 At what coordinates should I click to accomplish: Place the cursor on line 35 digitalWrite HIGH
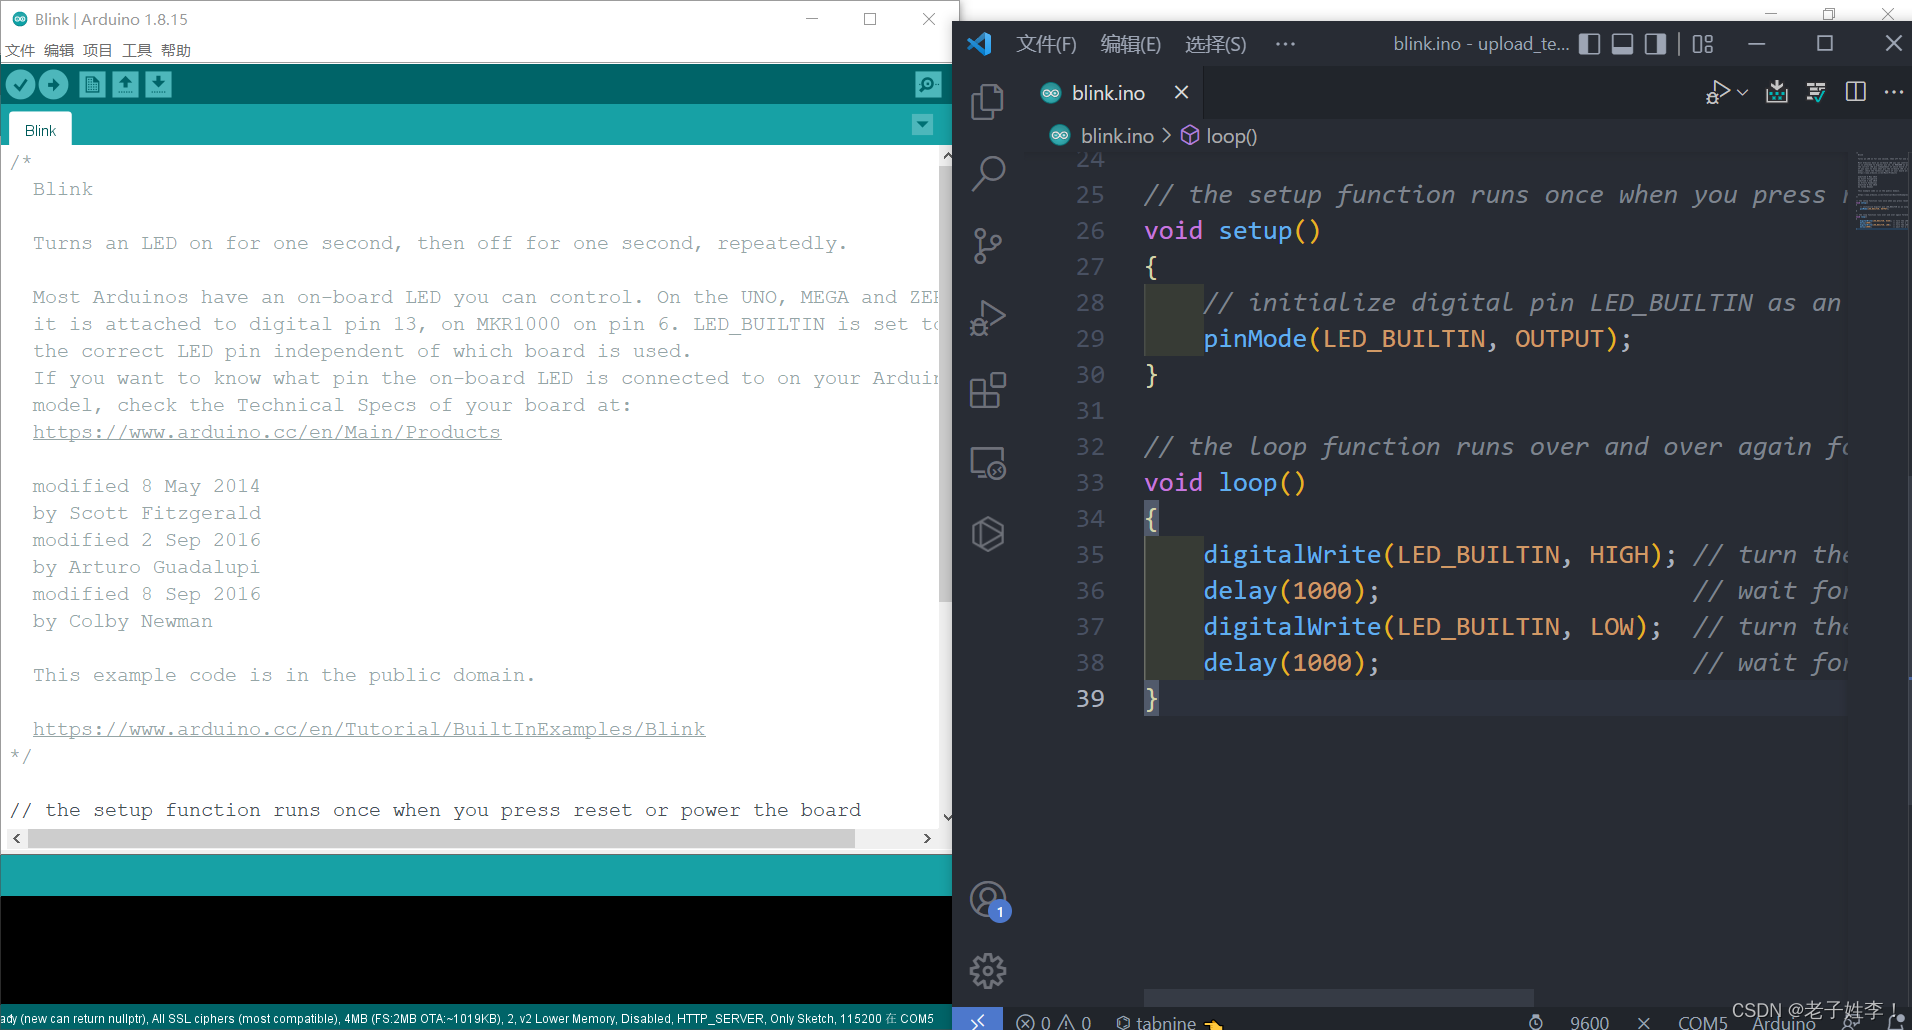[x=1439, y=555]
